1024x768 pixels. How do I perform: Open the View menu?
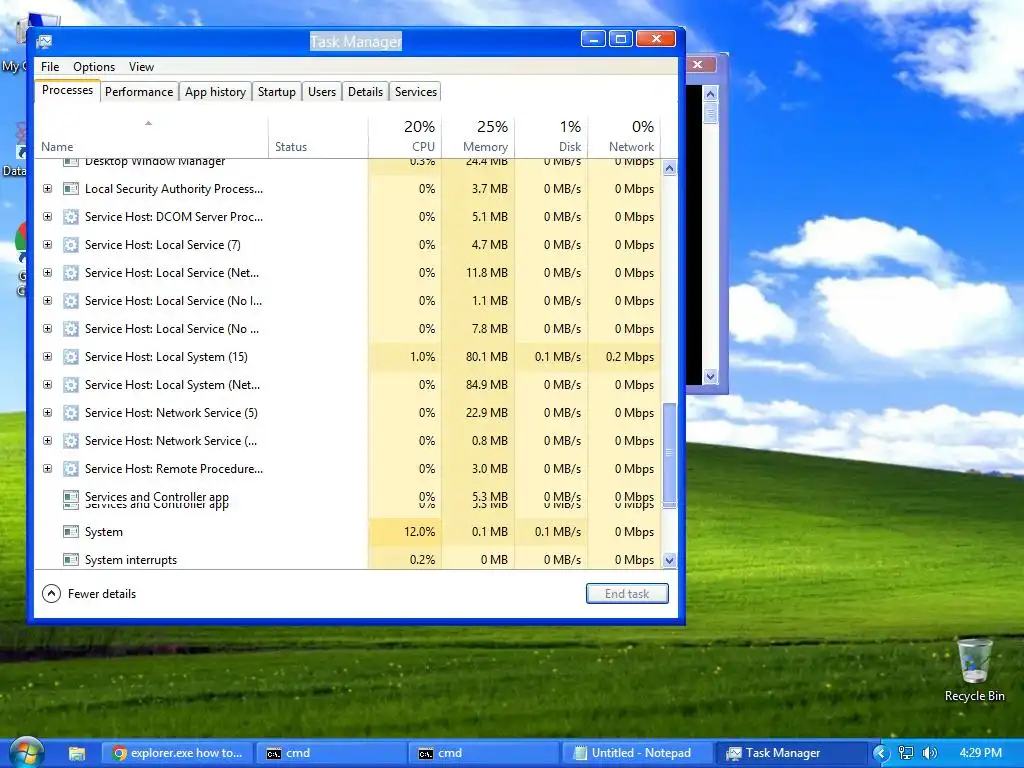[x=141, y=67]
